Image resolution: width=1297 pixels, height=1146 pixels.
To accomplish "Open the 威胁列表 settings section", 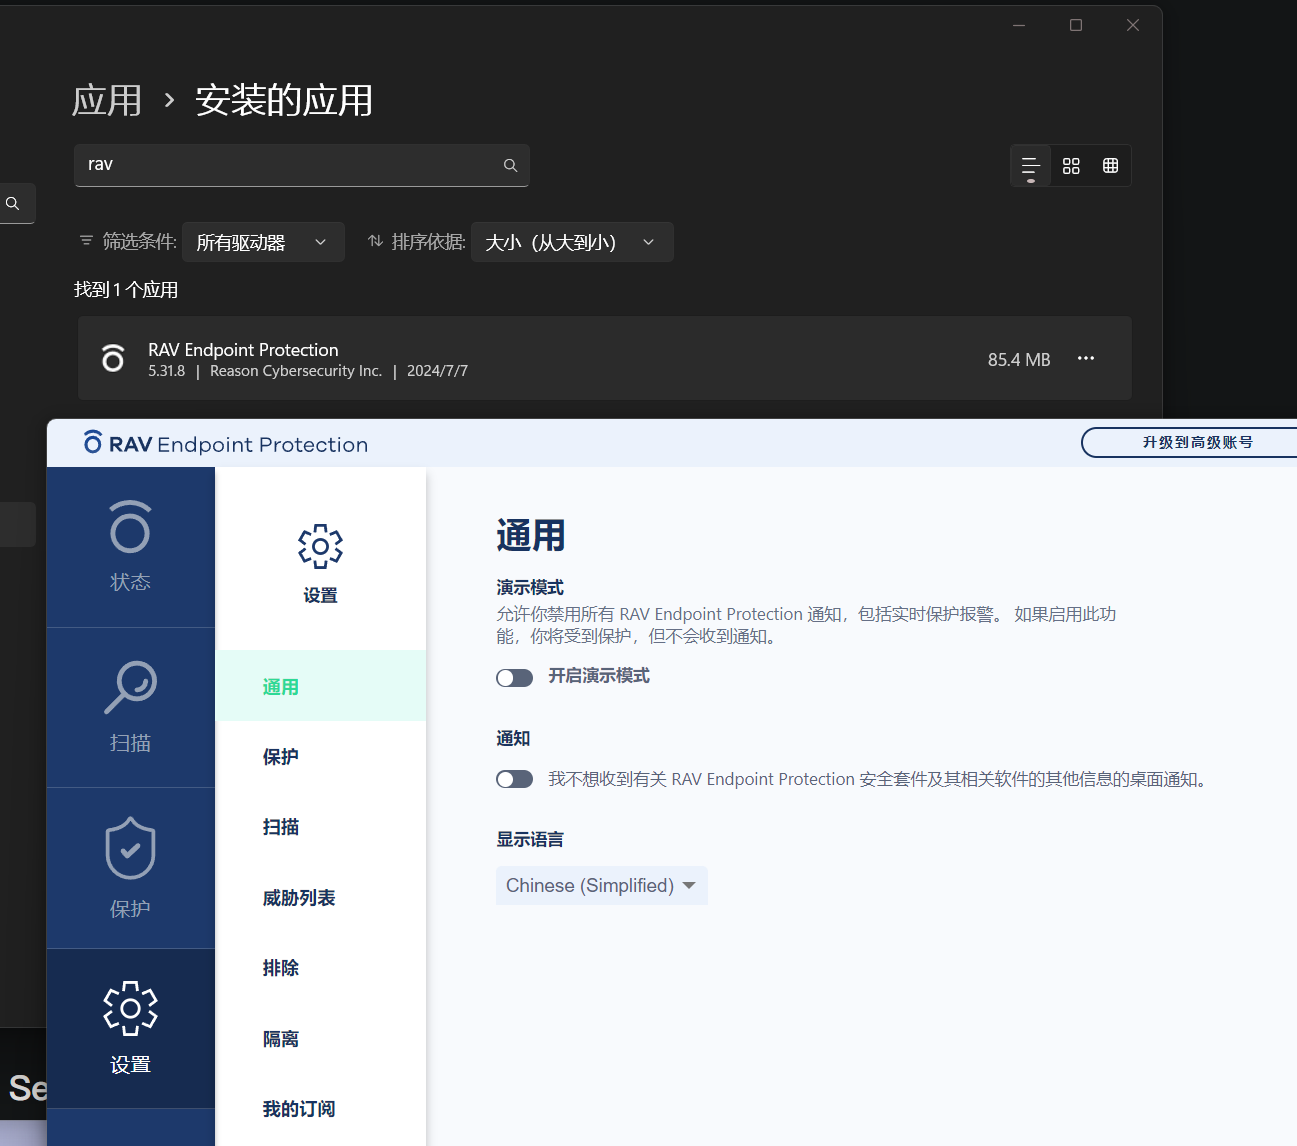I will click(x=298, y=897).
